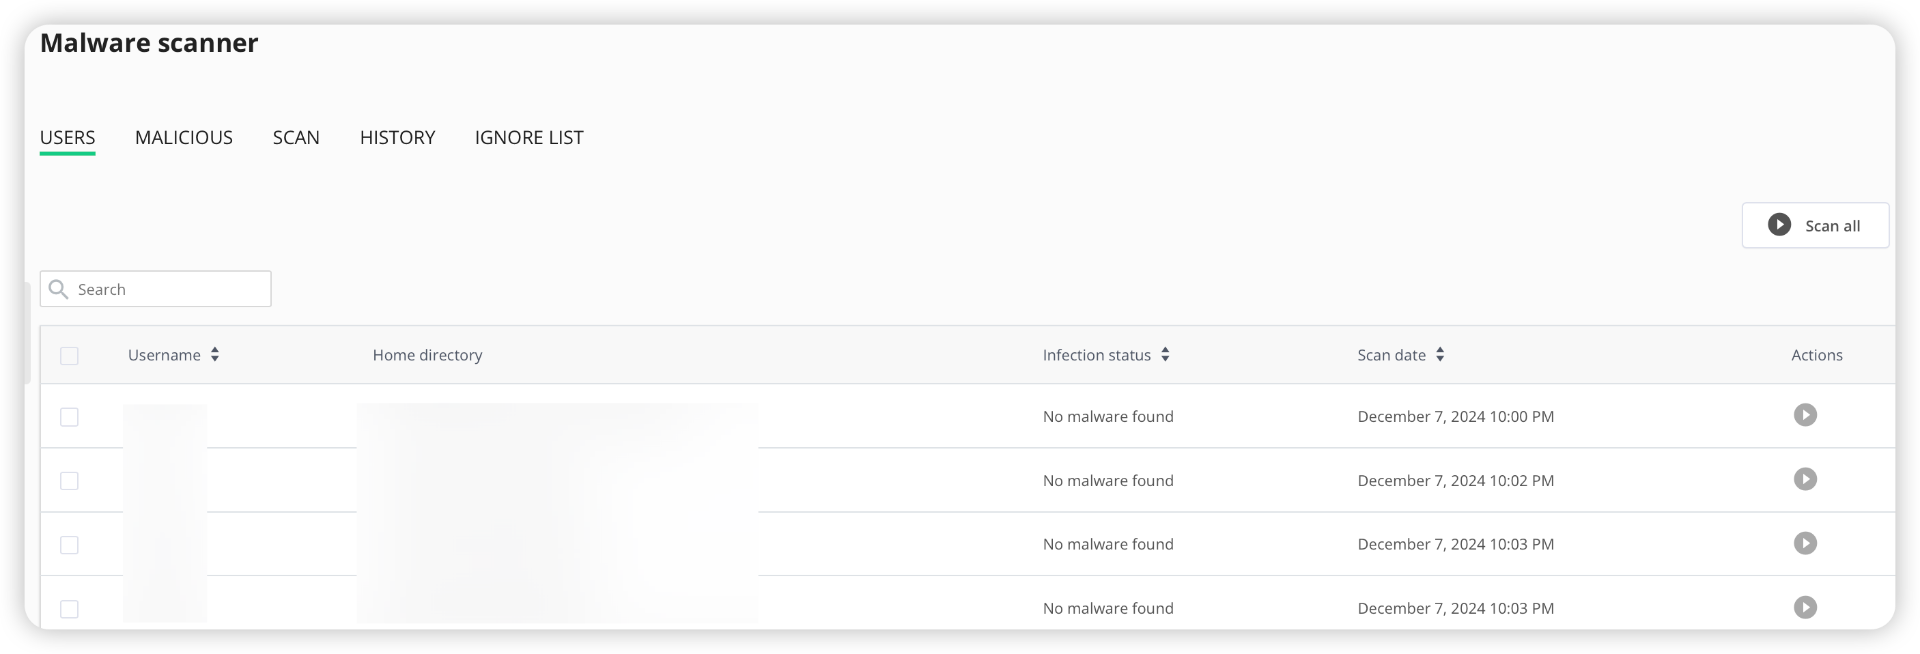Image resolution: width=1920 pixels, height=654 pixels.
Task: Select the USERS tab
Action: click(67, 137)
